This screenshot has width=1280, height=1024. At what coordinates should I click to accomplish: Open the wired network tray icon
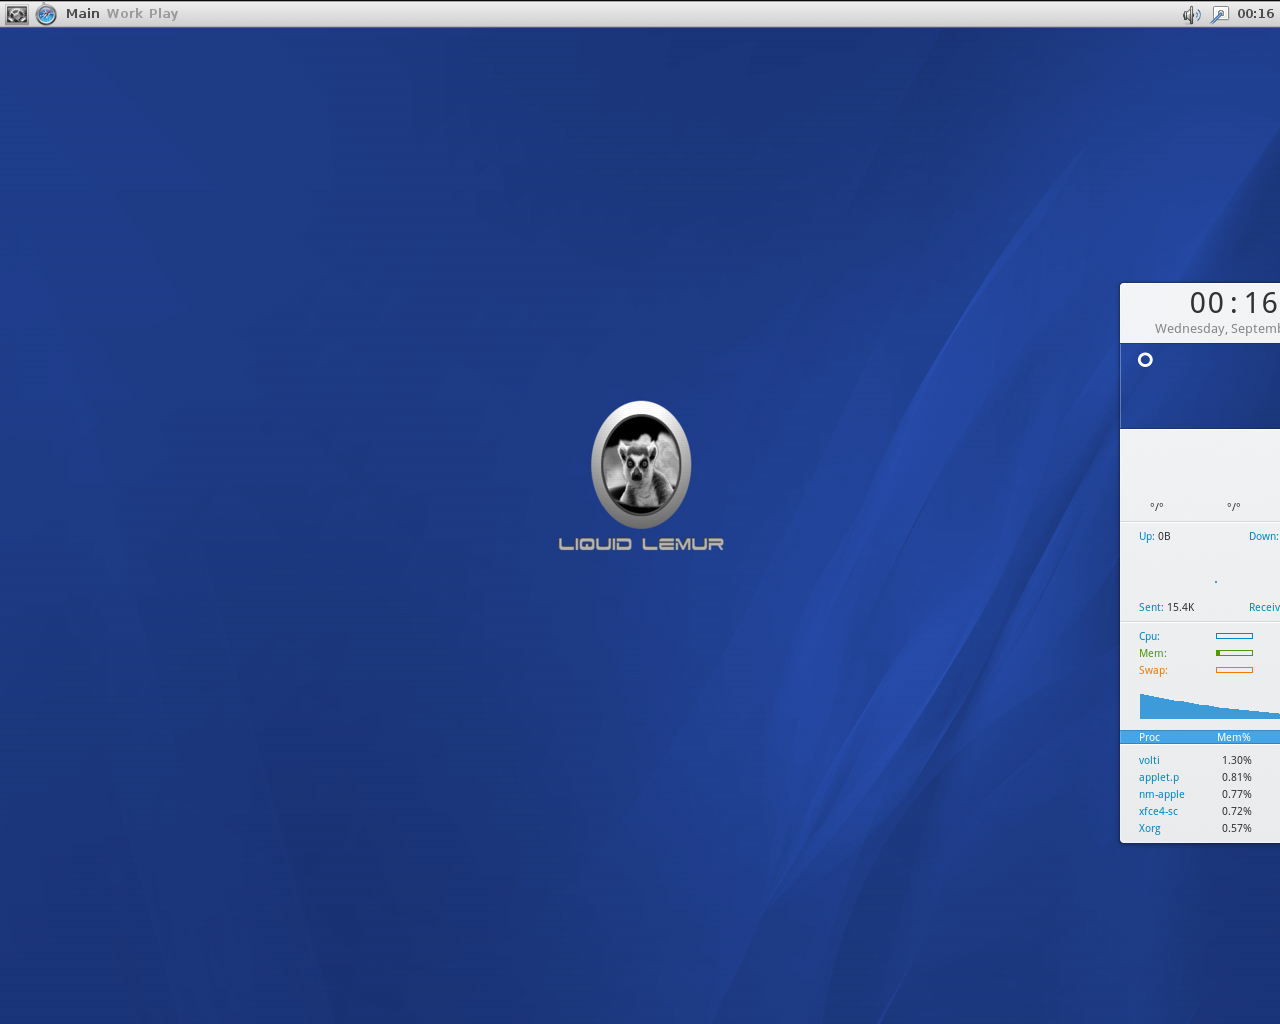(1219, 14)
